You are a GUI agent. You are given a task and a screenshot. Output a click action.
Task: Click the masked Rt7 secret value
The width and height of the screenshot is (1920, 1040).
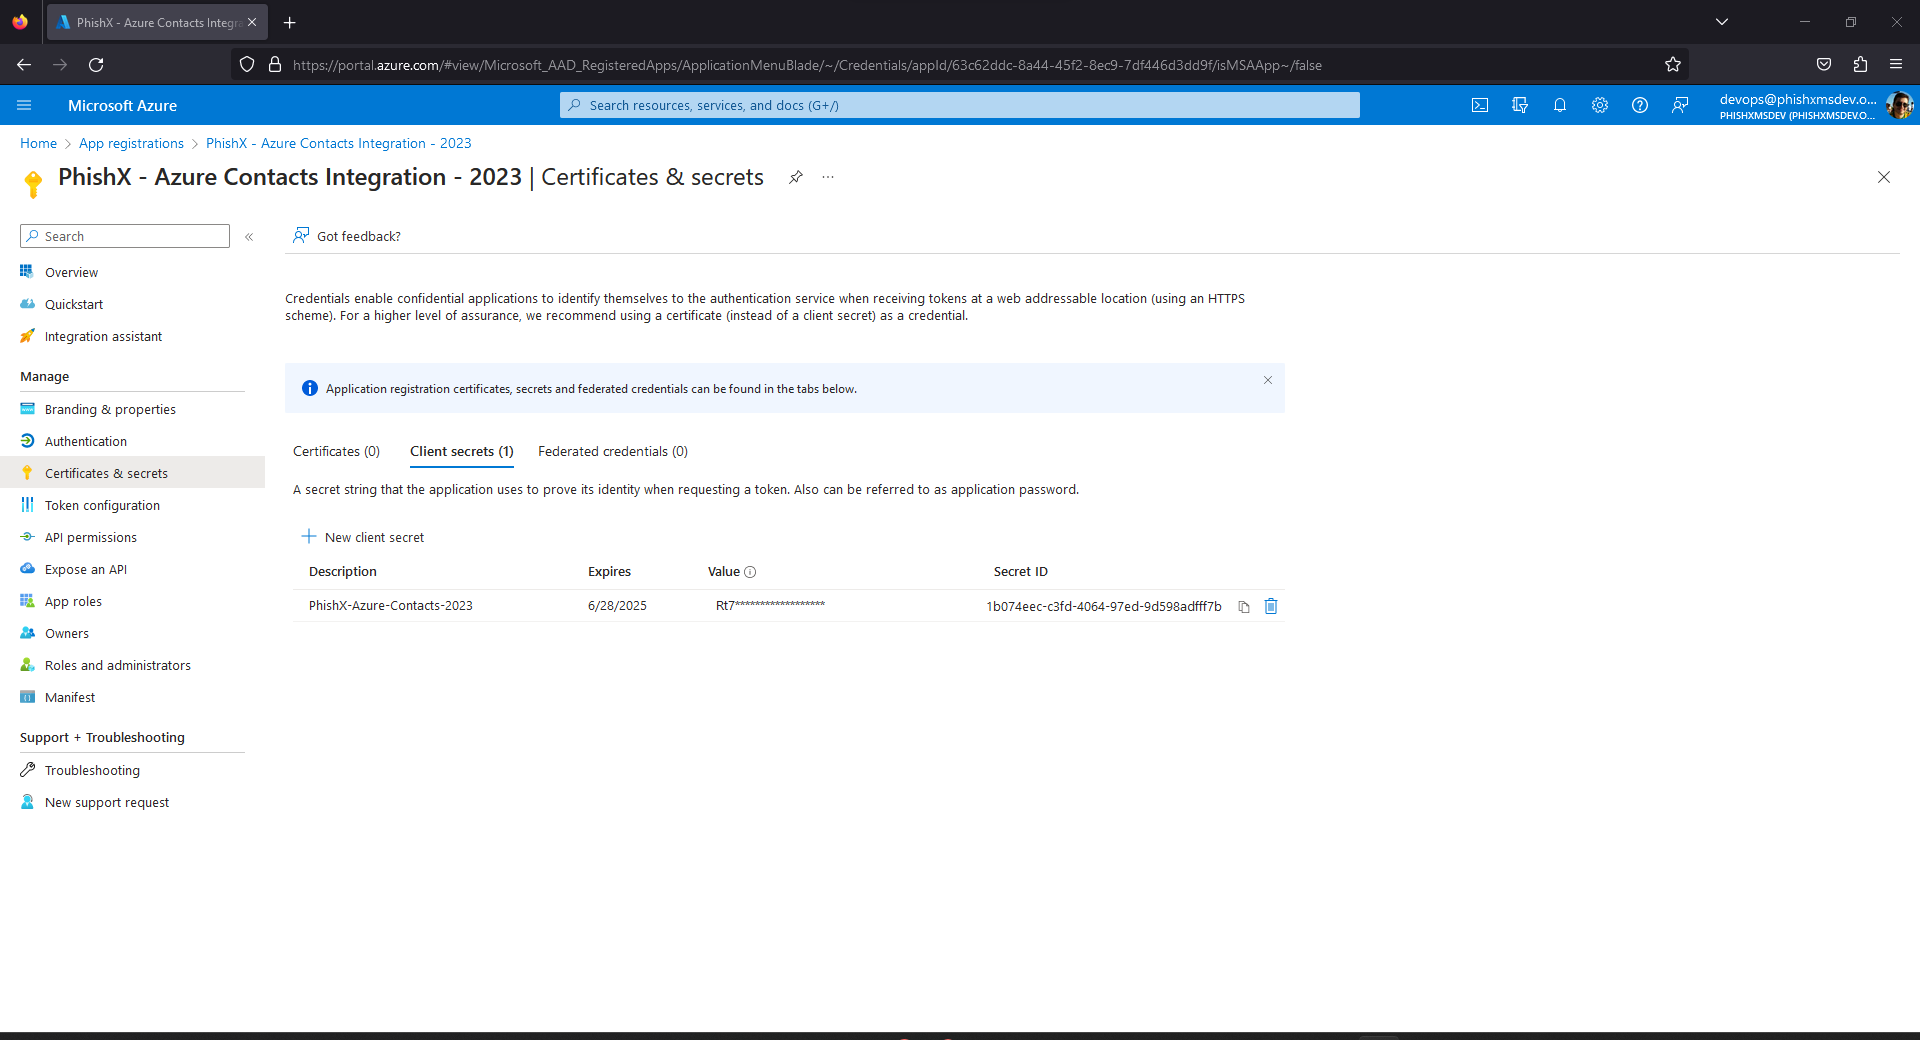770,605
